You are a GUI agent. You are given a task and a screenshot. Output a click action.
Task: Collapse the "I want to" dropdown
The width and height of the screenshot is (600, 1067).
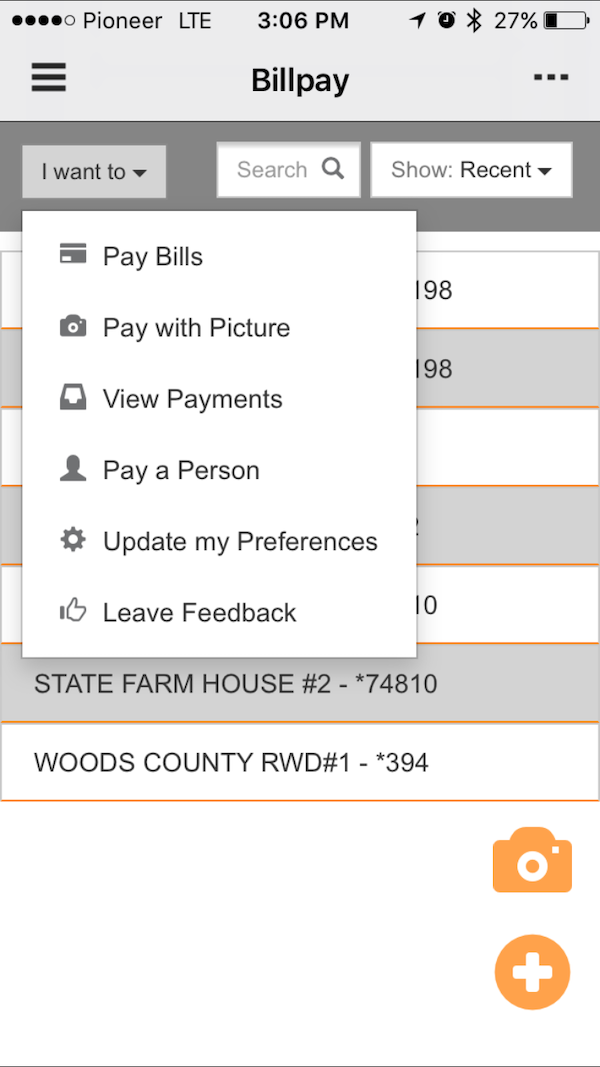coord(94,172)
